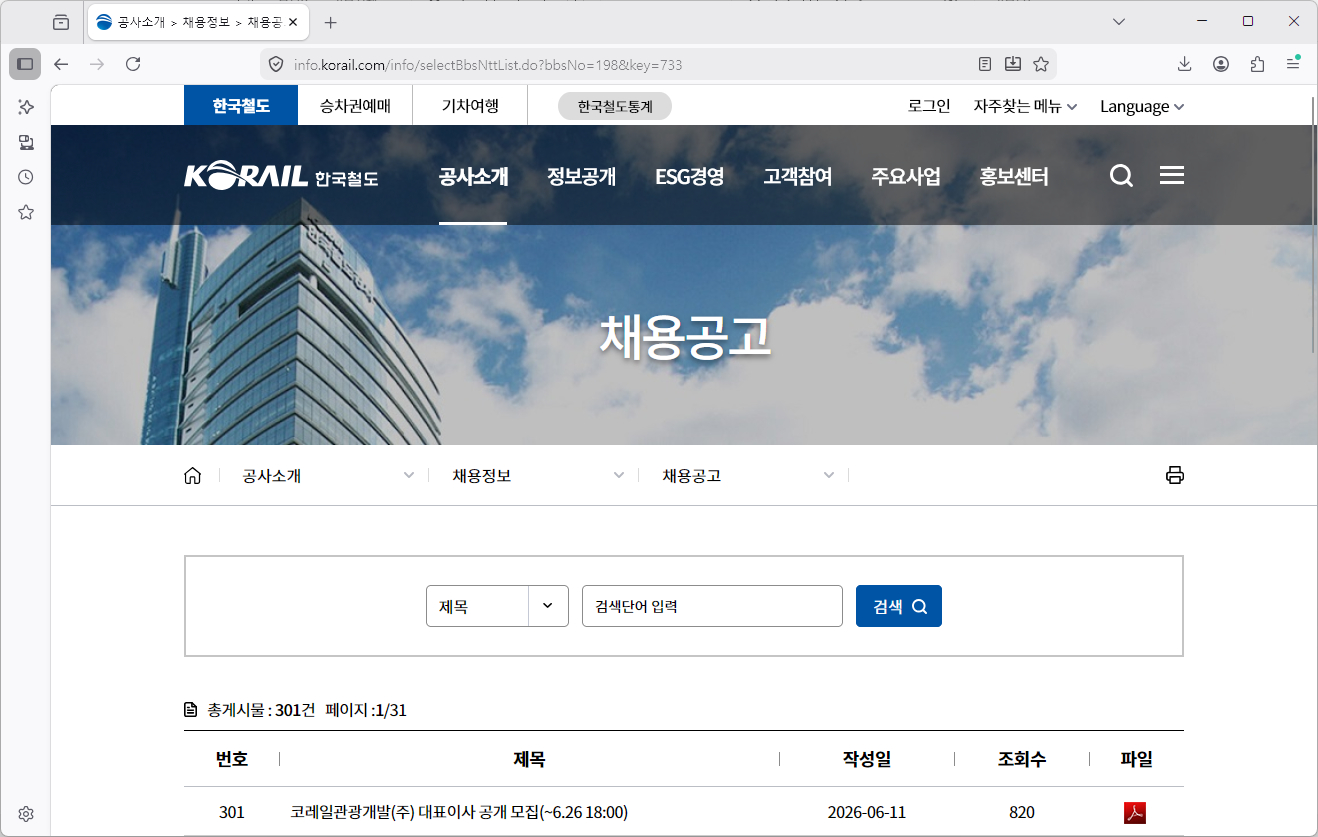This screenshot has width=1318, height=837.
Task: Open a new browser tab
Action: click(x=331, y=22)
